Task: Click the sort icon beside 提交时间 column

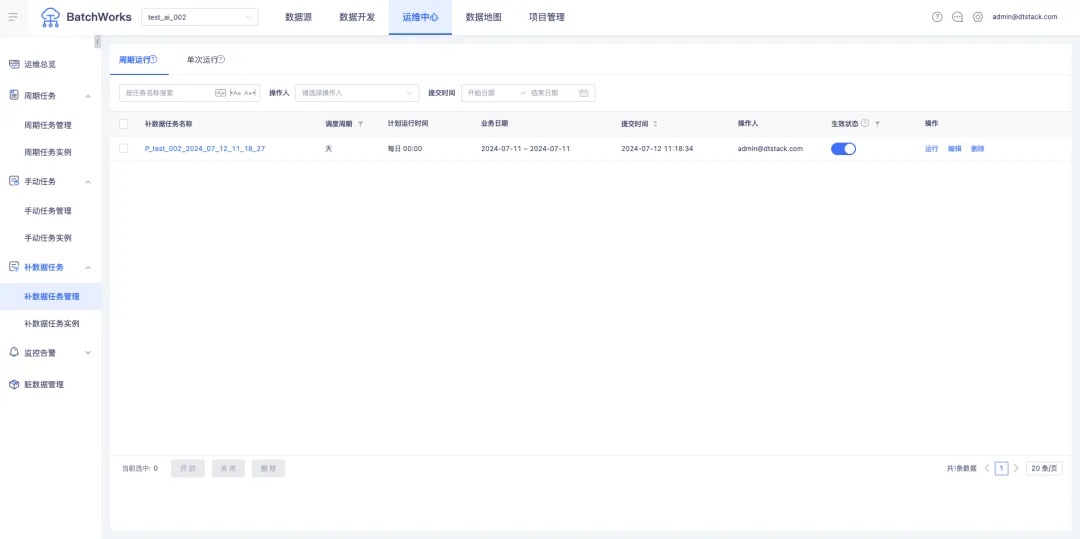Action: 655,124
